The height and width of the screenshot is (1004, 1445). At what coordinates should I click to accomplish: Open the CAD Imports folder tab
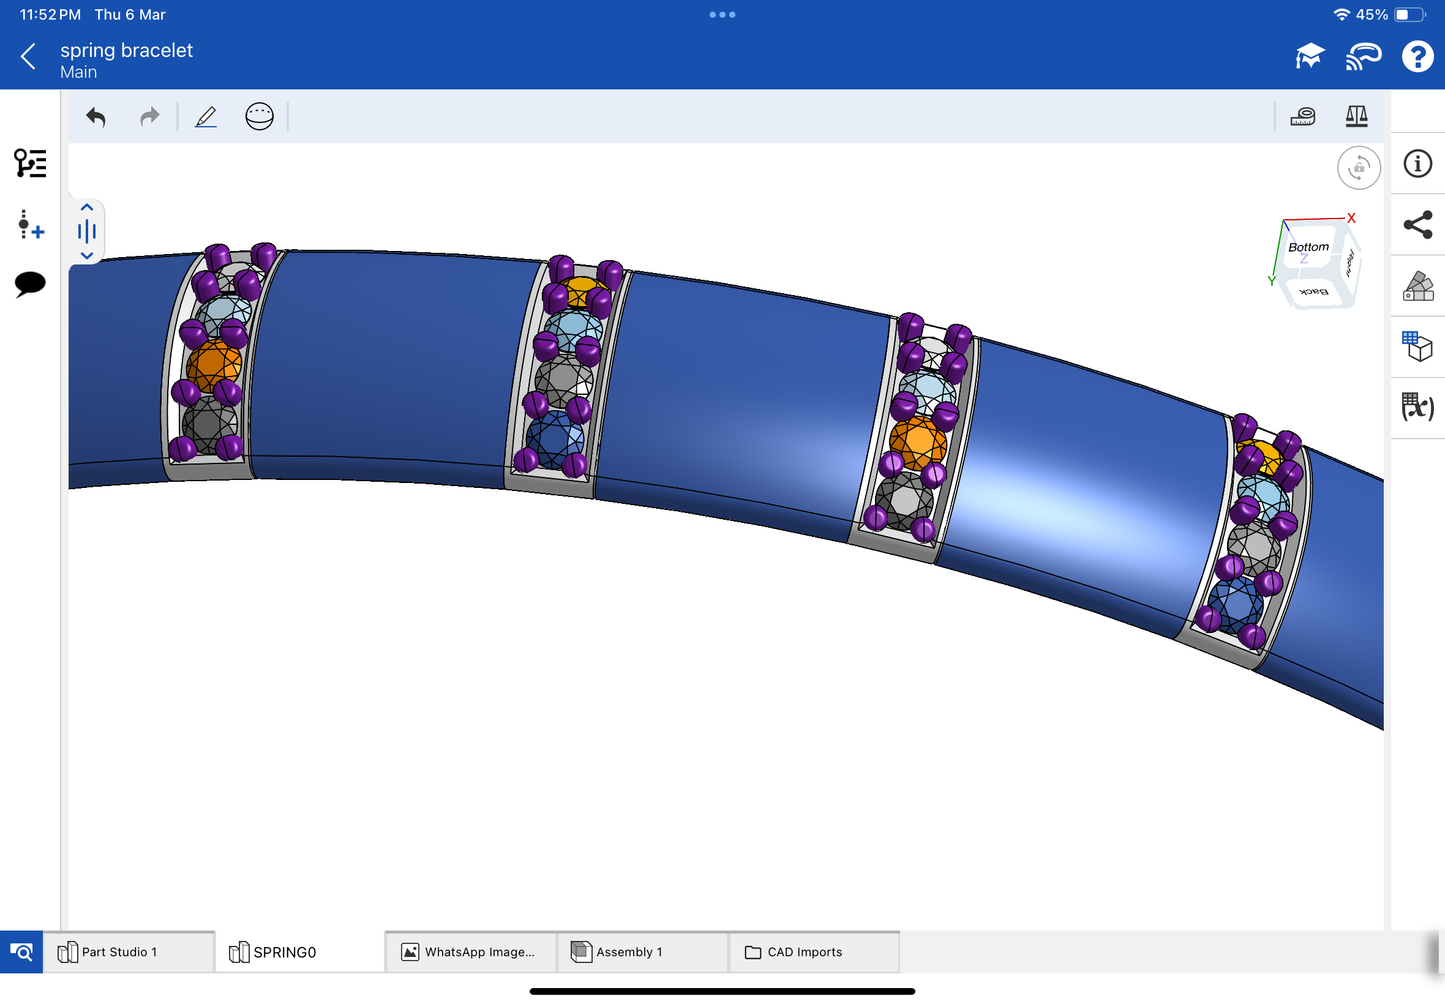point(804,952)
